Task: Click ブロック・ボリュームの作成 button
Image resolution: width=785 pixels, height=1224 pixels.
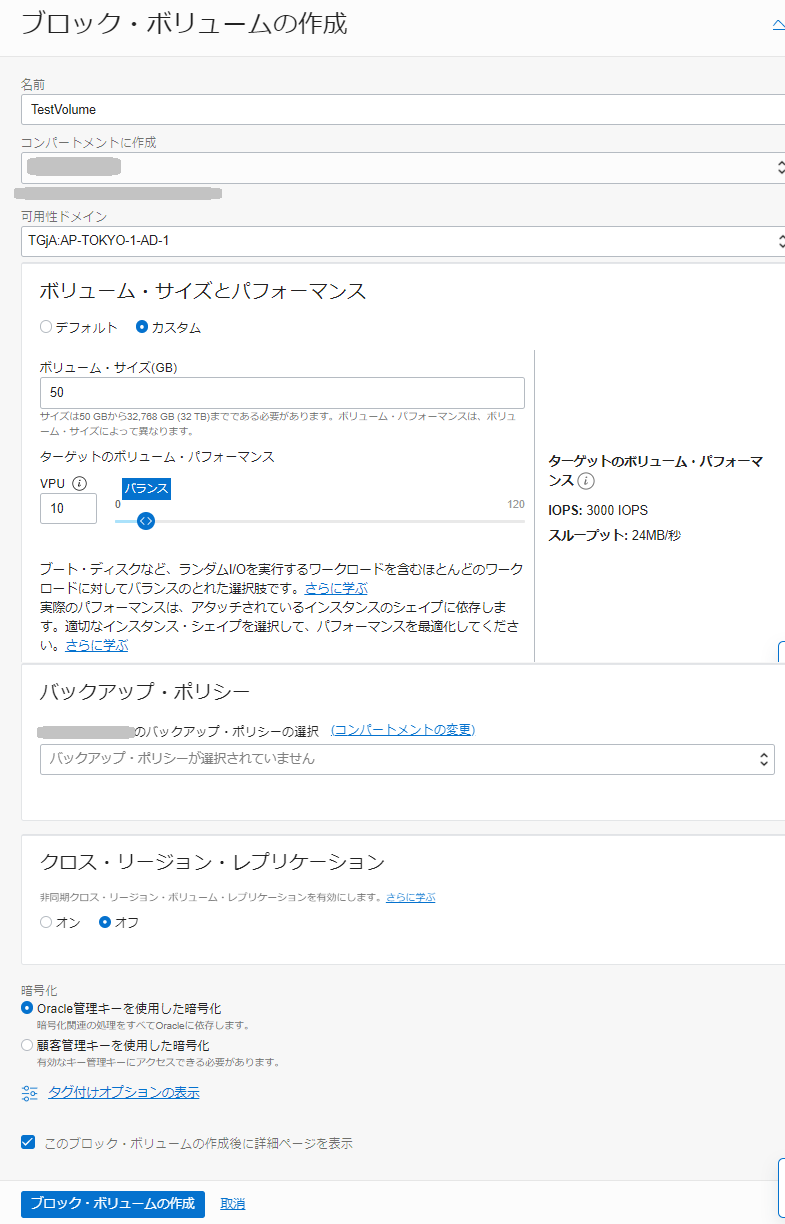Action: (x=112, y=1203)
